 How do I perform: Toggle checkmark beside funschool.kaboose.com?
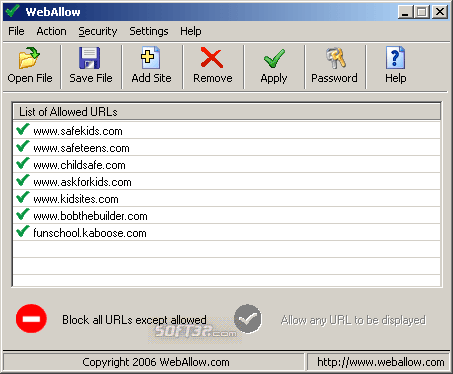(23, 231)
